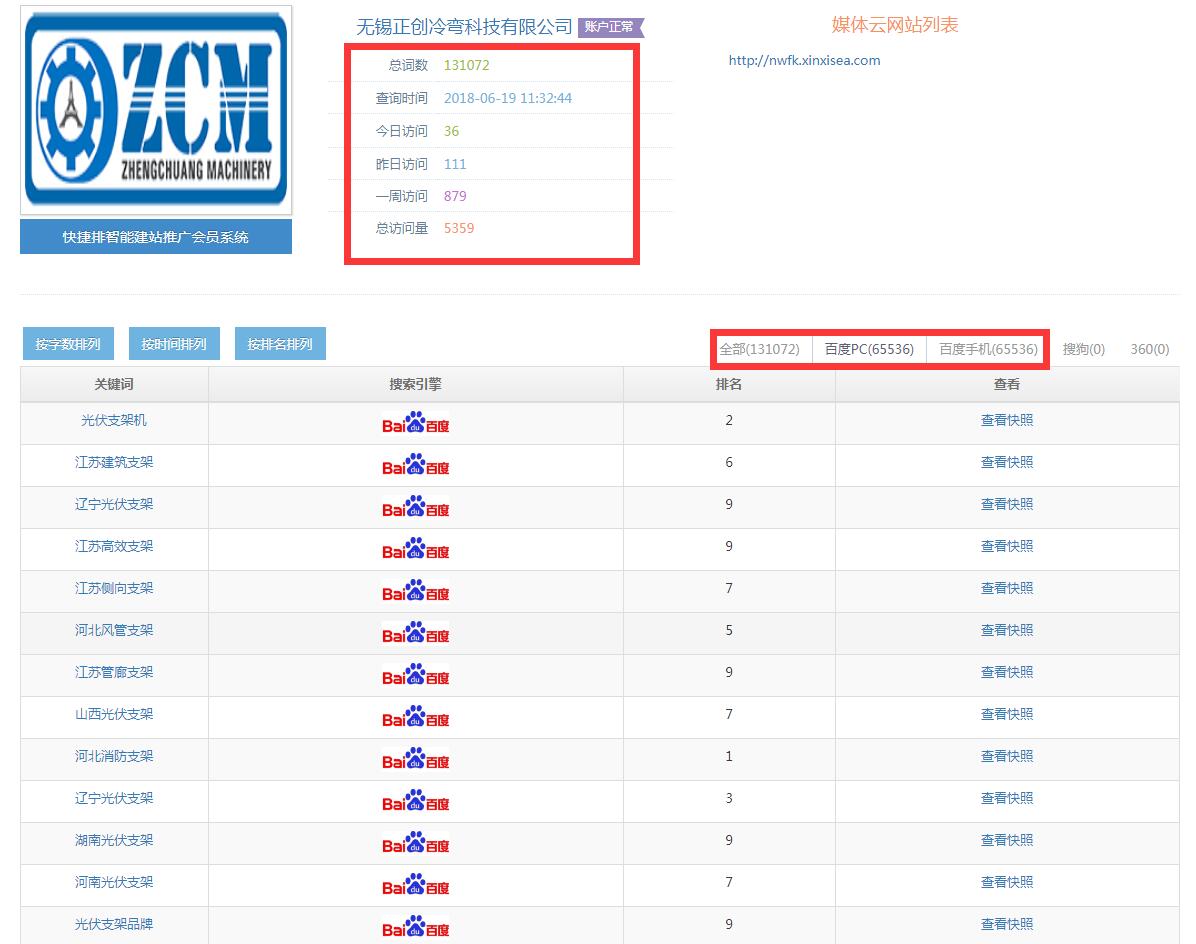
Task: Click Baidu logo in 江苏建筑支架 row
Action: point(416,466)
